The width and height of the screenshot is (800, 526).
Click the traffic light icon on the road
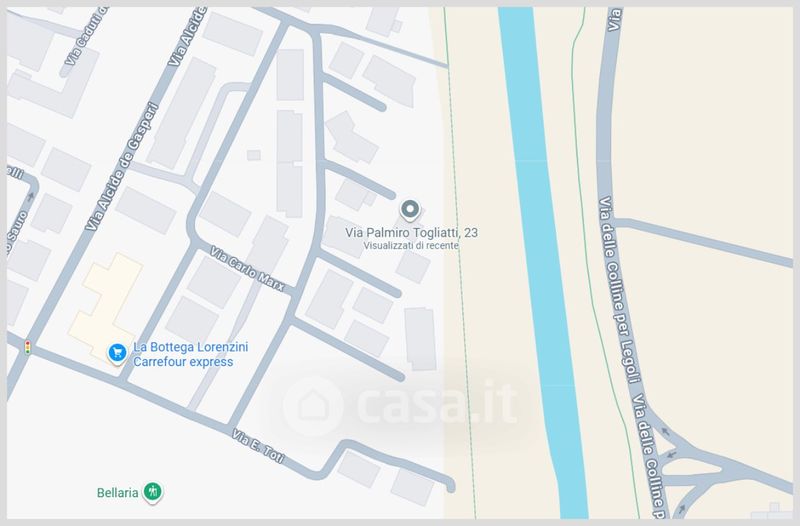(28, 347)
